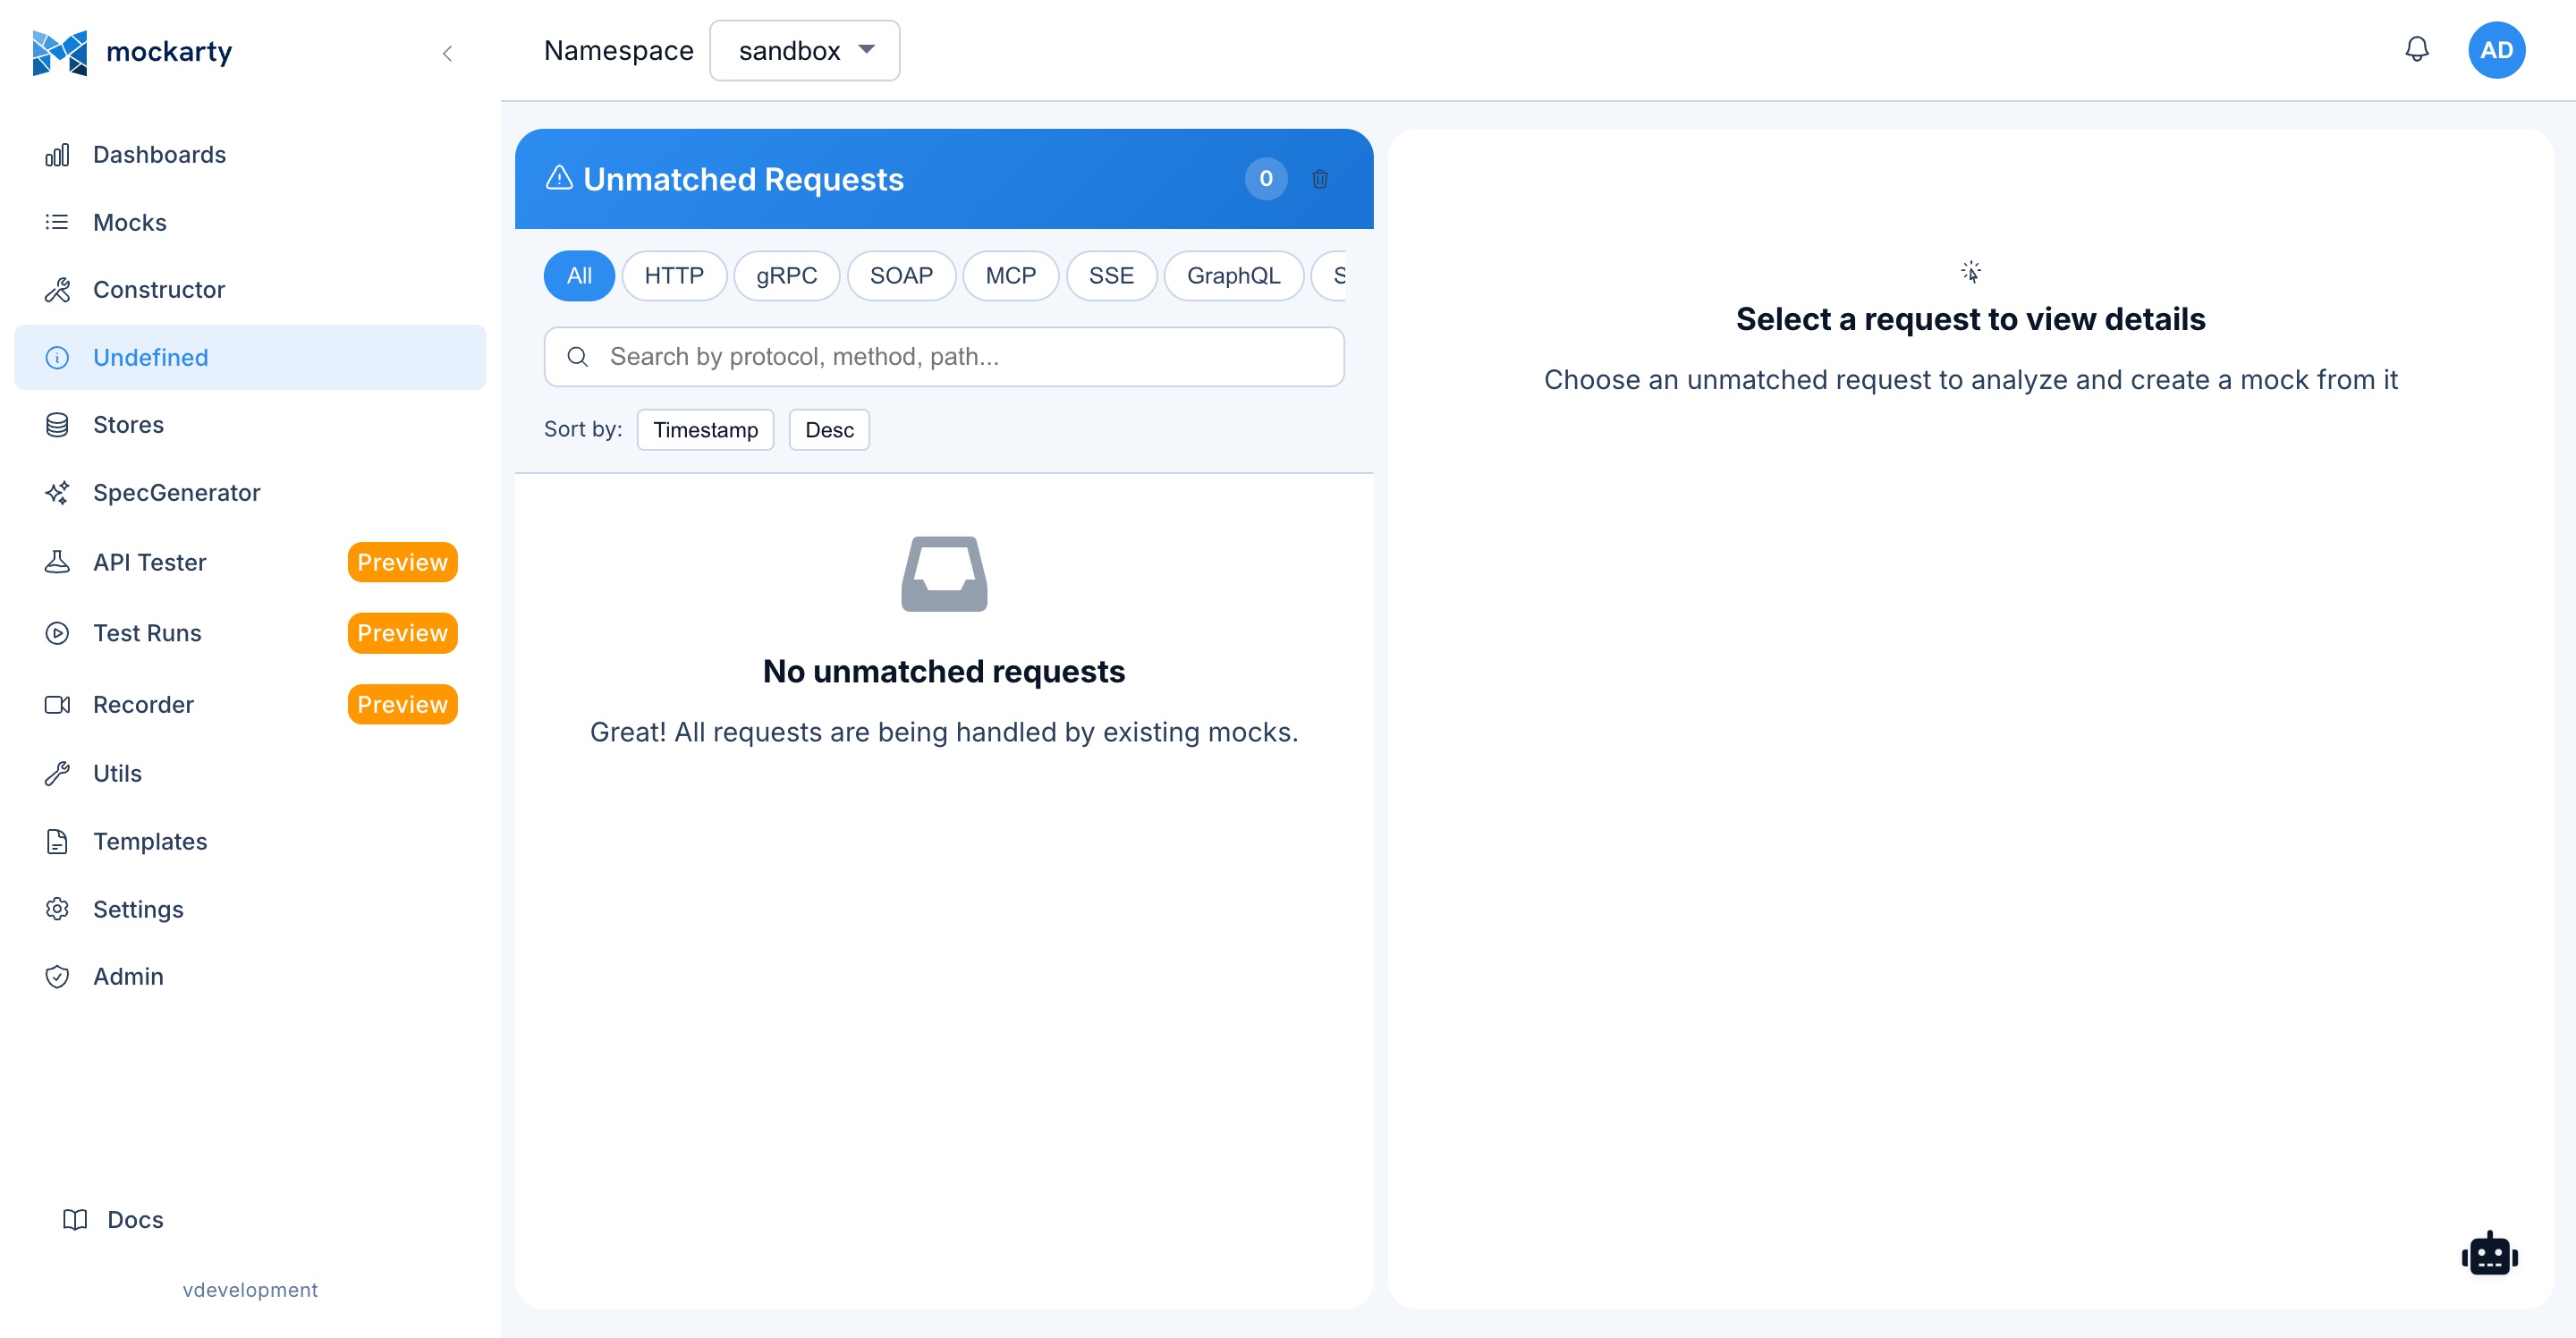Click the Admin shield icon
The width and height of the screenshot is (2576, 1338).
pos(57,977)
